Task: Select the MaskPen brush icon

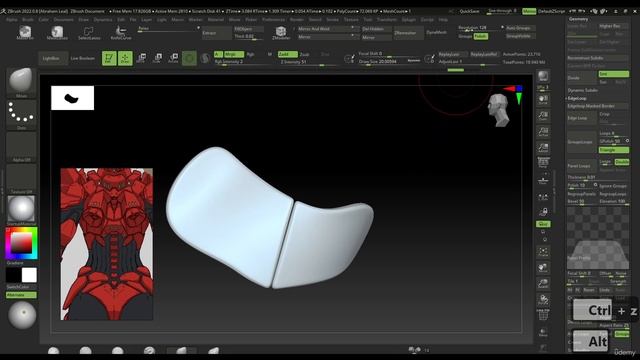Action: pos(25,32)
